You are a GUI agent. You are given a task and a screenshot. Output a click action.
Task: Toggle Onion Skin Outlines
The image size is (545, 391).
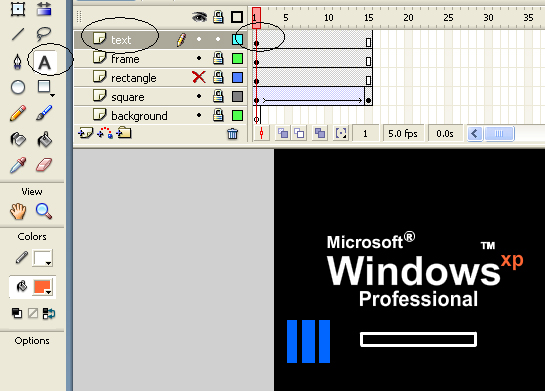click(x=299, y=133)
